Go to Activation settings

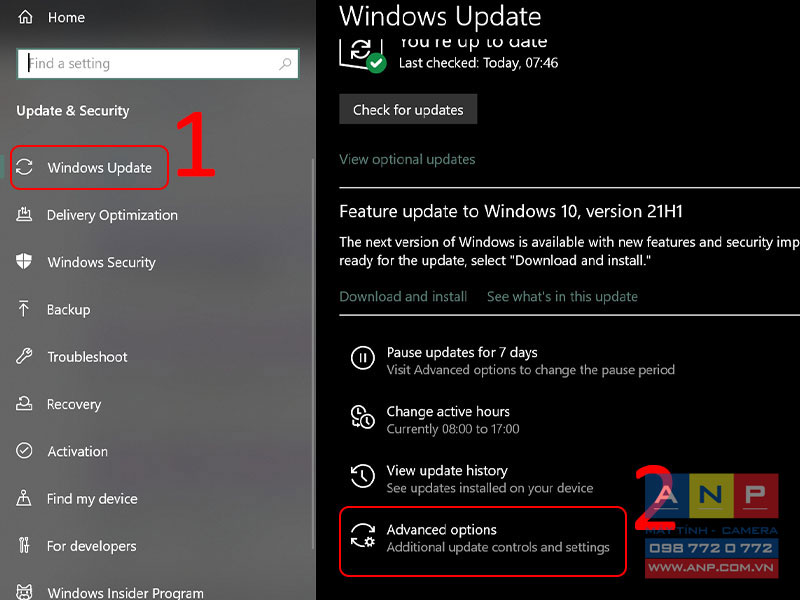pos(78,452)
